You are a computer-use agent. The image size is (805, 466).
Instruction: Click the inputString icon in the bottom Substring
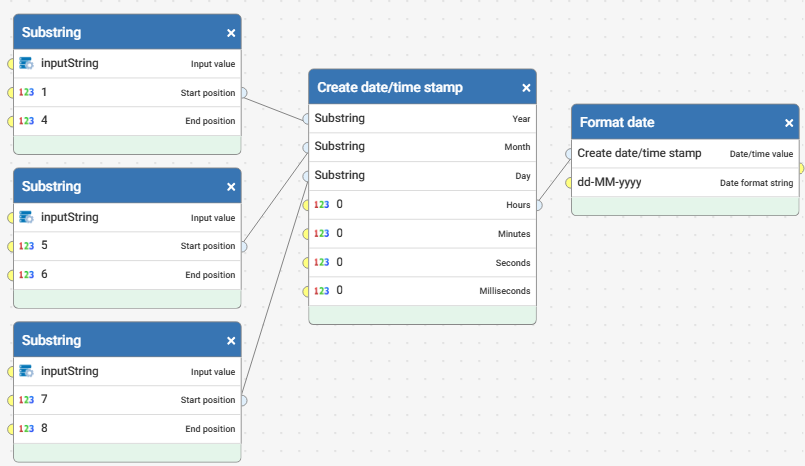tap(26, 371)
